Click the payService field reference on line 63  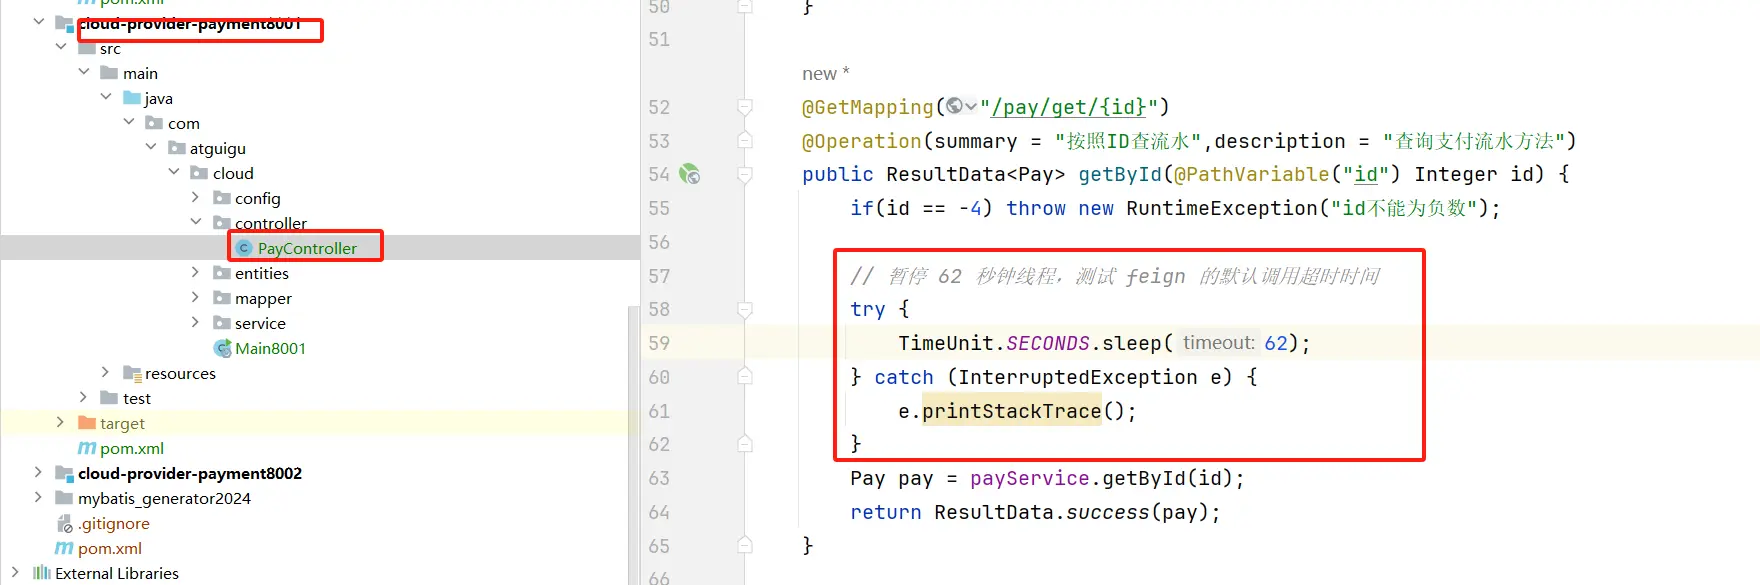coord(1029,478)
